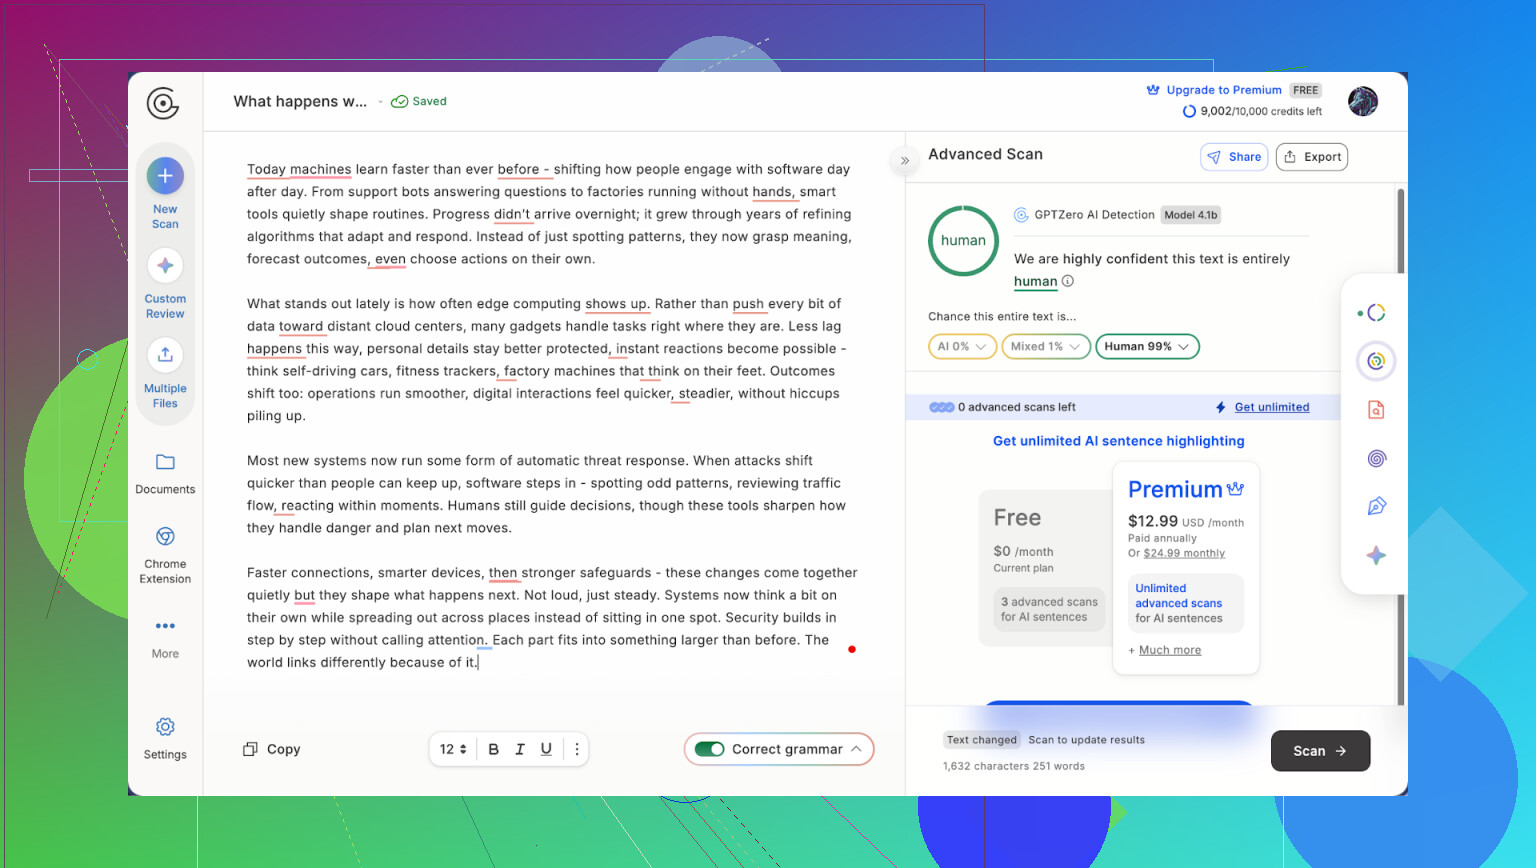Click the Export button
1536x868 pixels.
(x=1312, y=157)
